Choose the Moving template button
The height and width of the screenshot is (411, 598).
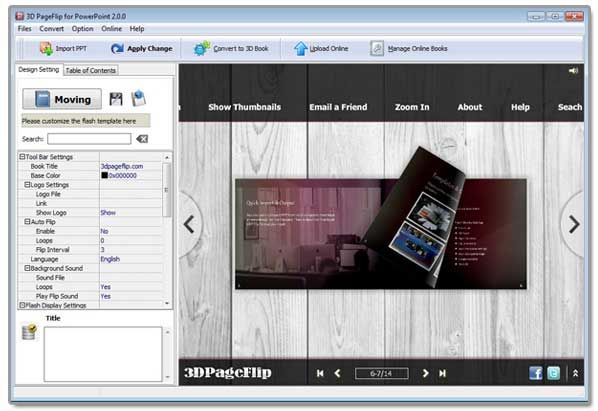tap(62, 99)
